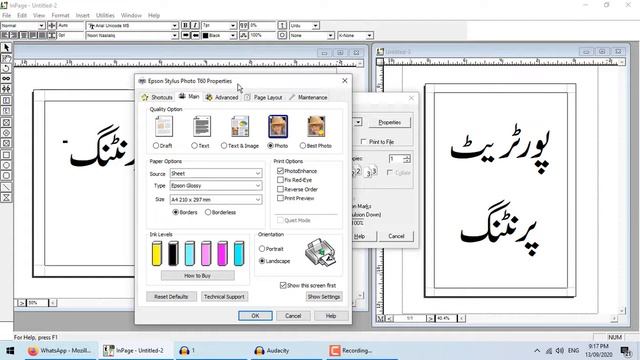The height and width of the screenshot is (360, 640).
Task: Select the Portrait orientation radio button
Action: [x=262, y=249]
